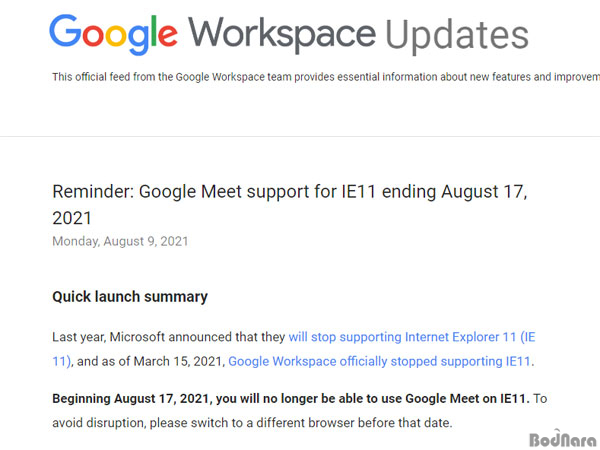The height and width of the screenshot is (450, 600).
Task: Click the word 'Workspace' in the header logo
Action: [x=282, y=35]
